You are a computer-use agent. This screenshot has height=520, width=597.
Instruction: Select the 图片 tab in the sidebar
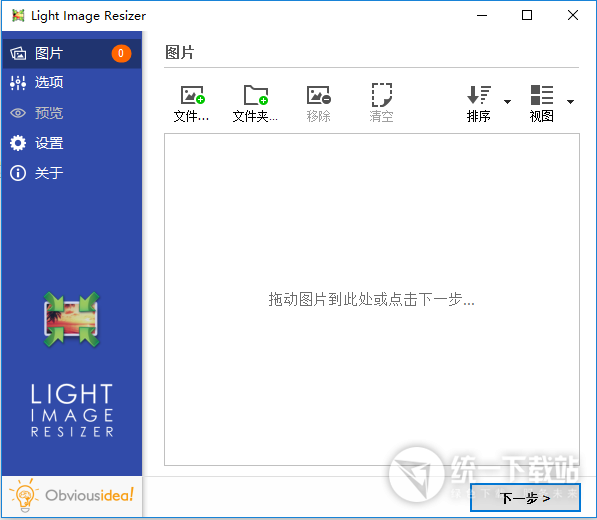coord(72,53)
